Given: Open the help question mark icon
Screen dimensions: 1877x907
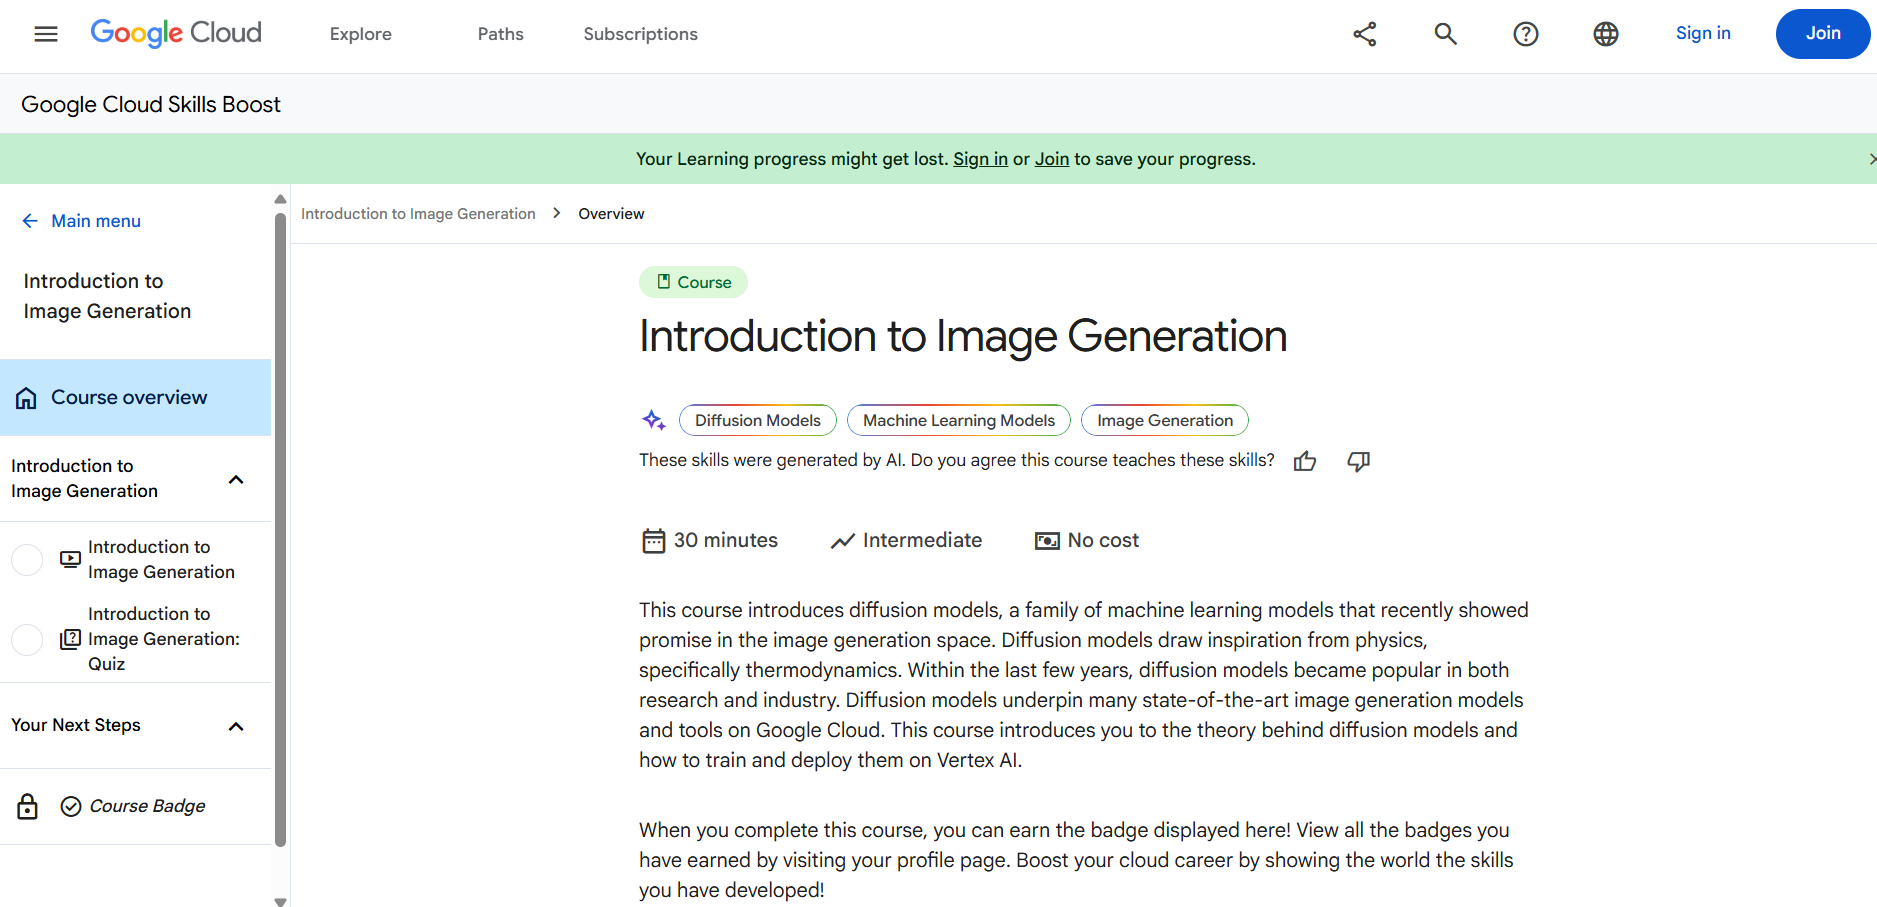Looking at the screenshot, I should pos(1526,34).
